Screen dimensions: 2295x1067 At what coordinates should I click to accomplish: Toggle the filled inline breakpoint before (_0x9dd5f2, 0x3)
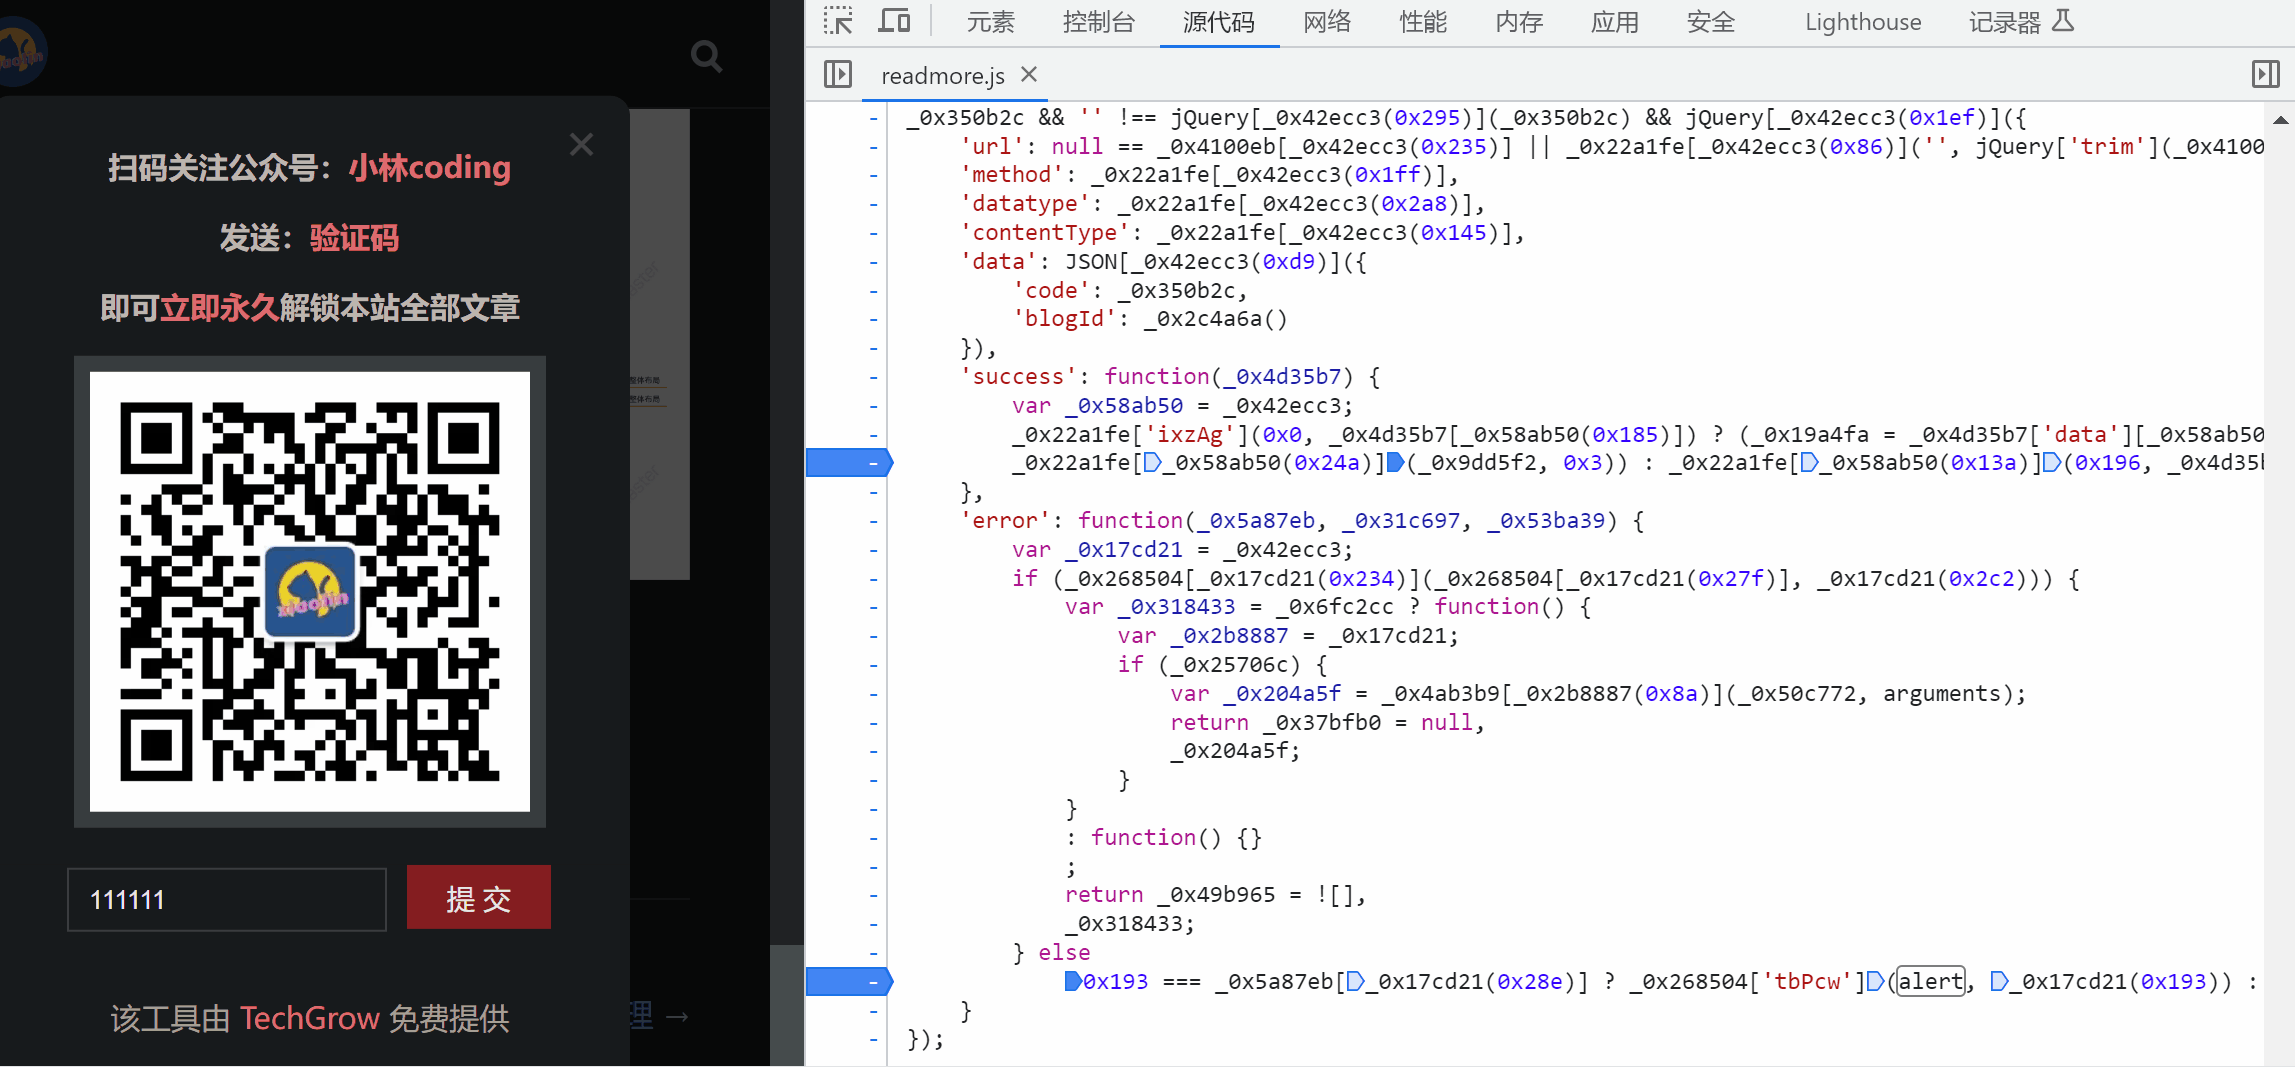click(1396, 463)
